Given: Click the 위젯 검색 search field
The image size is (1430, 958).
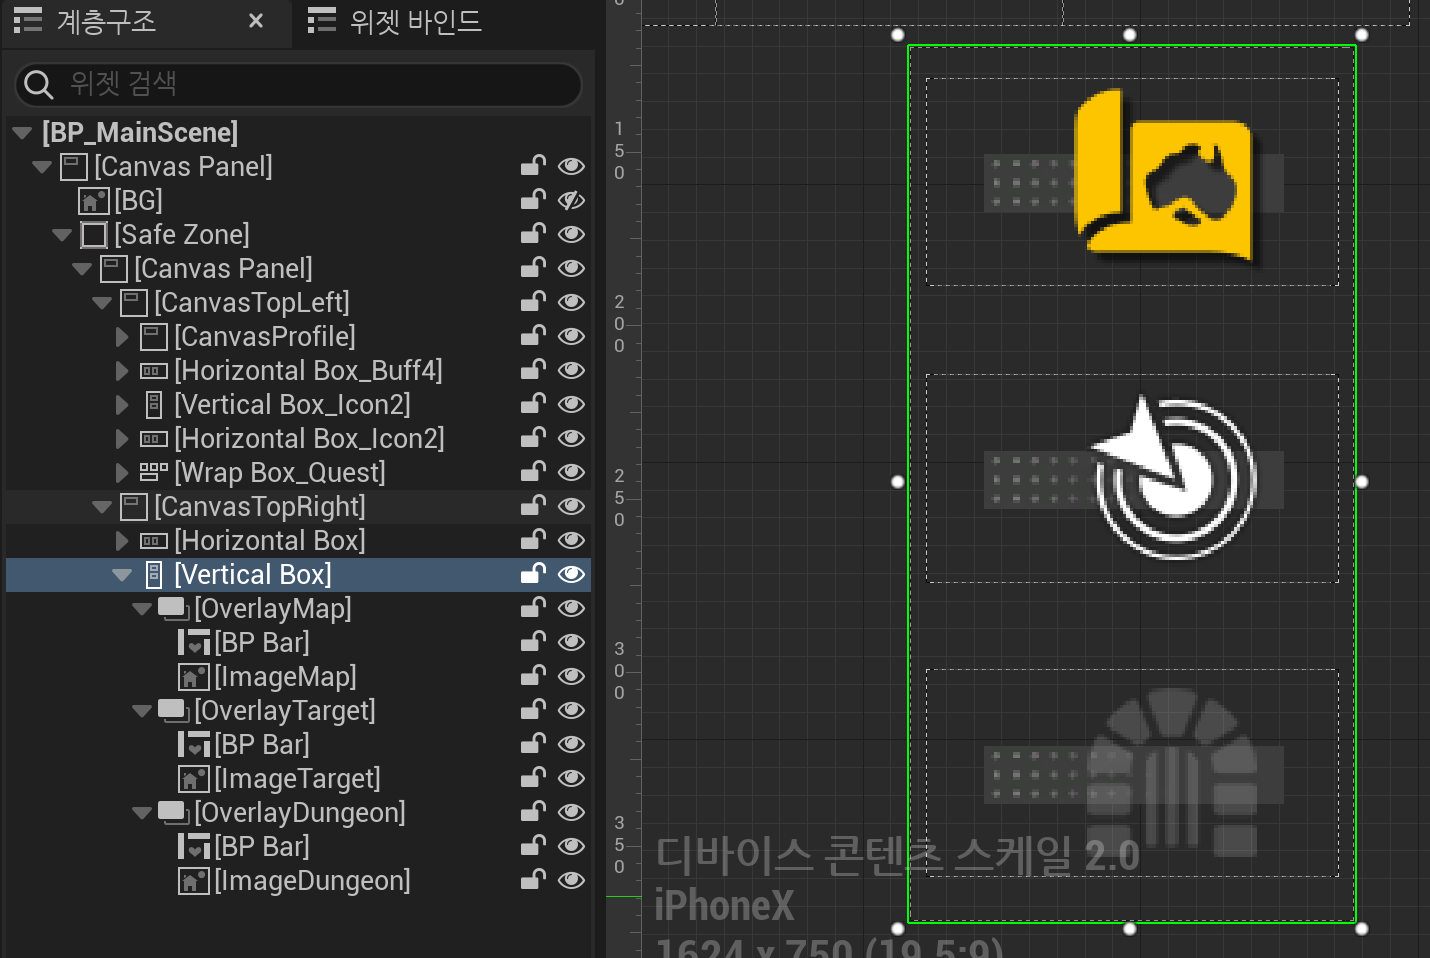Looking at the screenshot, I should coord(298,84).
